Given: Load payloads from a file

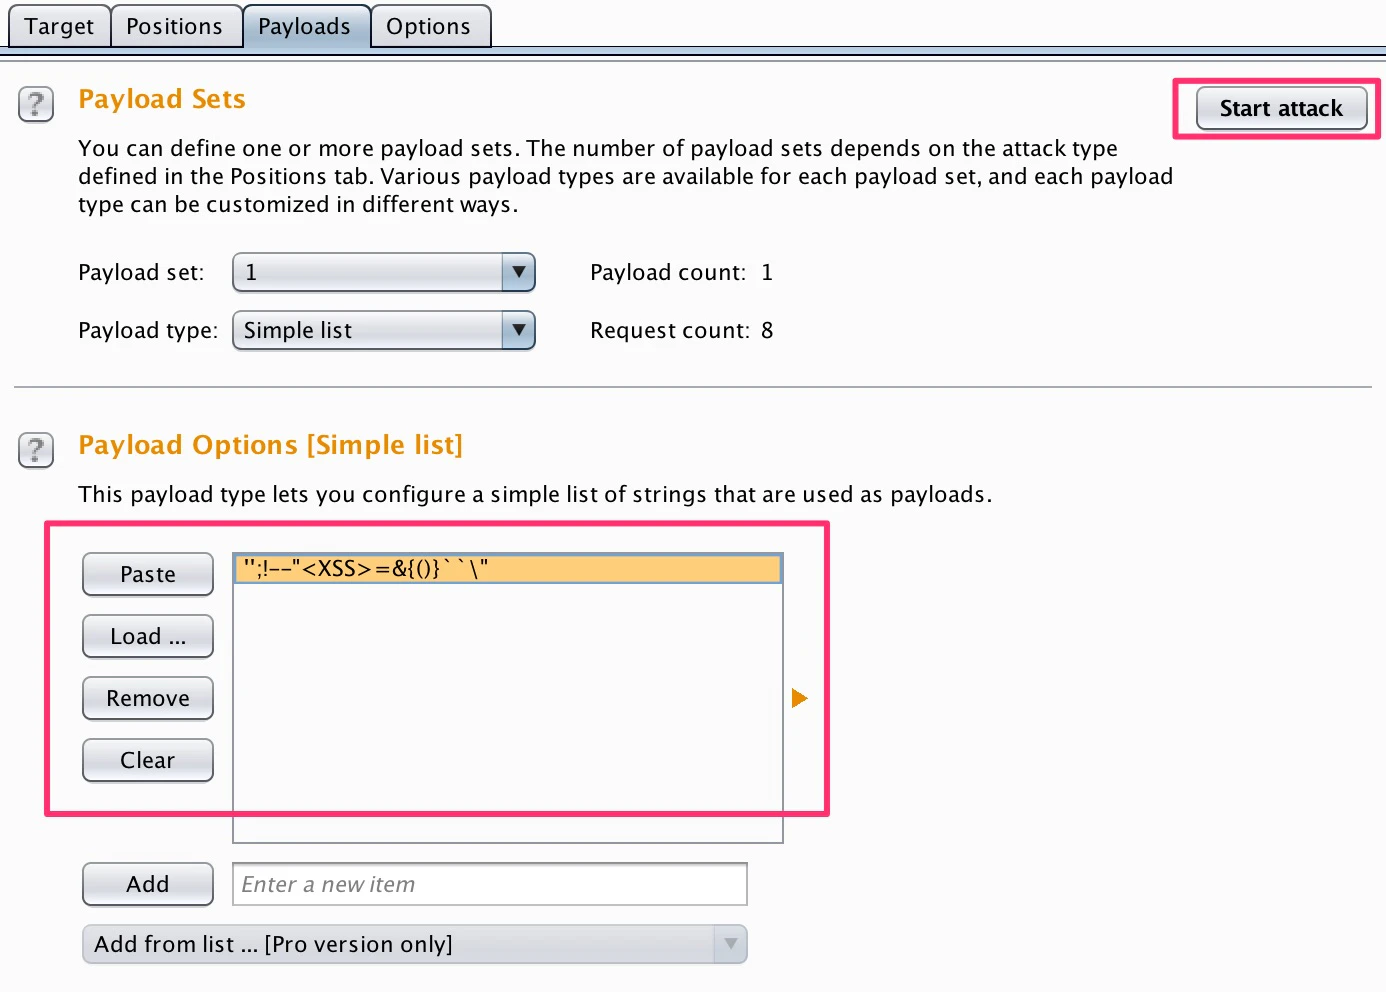Looking at the screenshot, I should [147, 636].
